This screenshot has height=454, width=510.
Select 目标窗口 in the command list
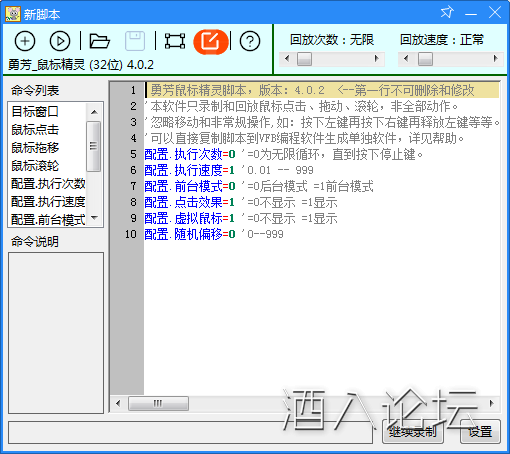coord(35,111)
